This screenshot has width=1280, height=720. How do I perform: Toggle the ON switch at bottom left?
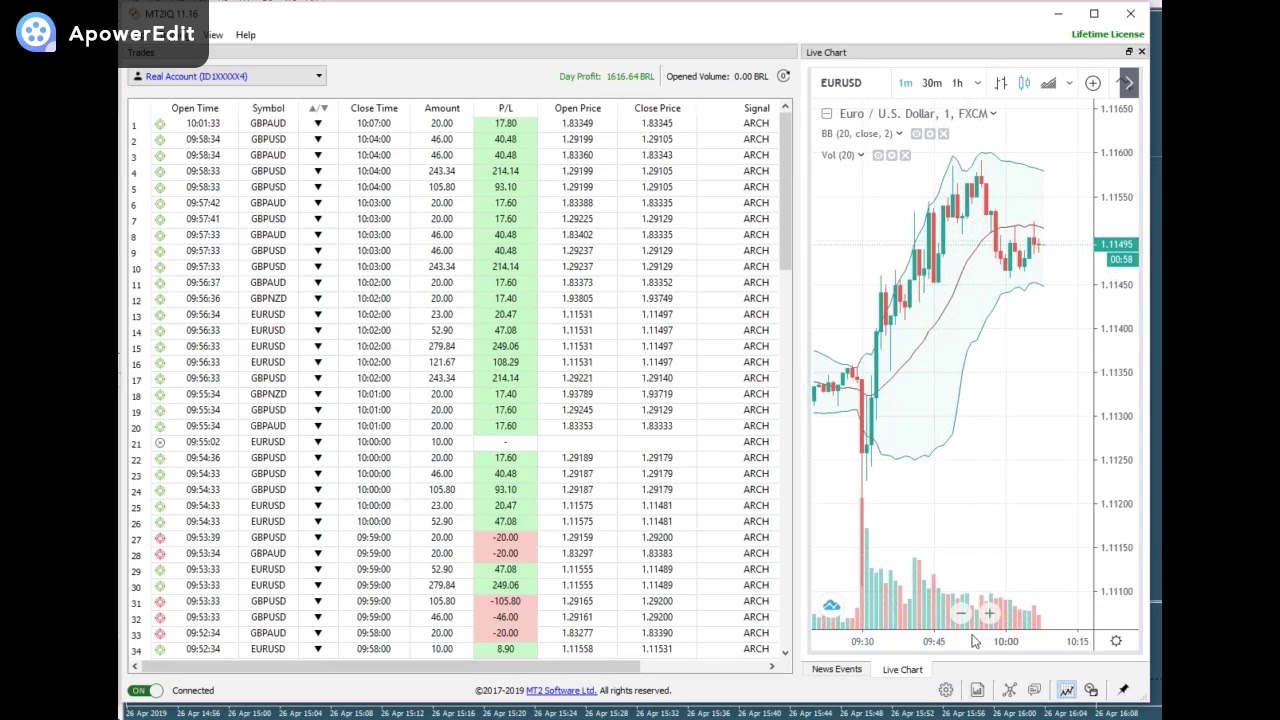146,690
